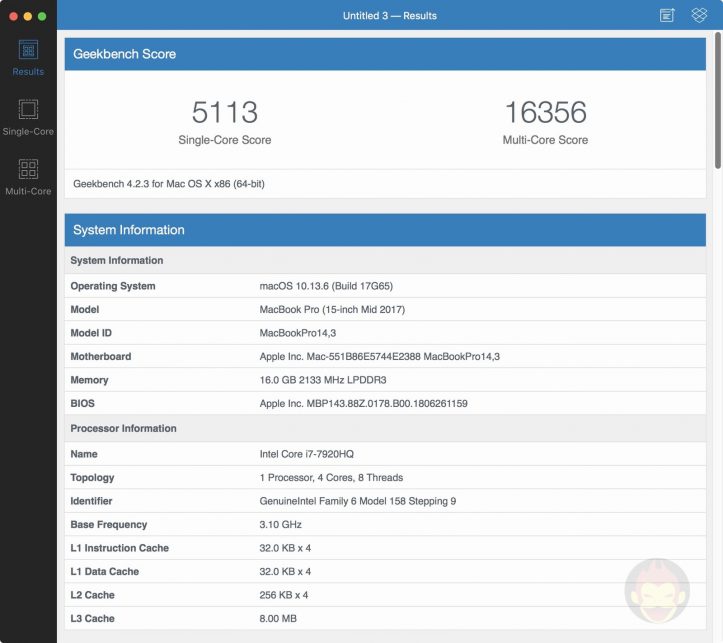Click the processor Name row label
723x643 pixels.
click(x=83, y=454)
